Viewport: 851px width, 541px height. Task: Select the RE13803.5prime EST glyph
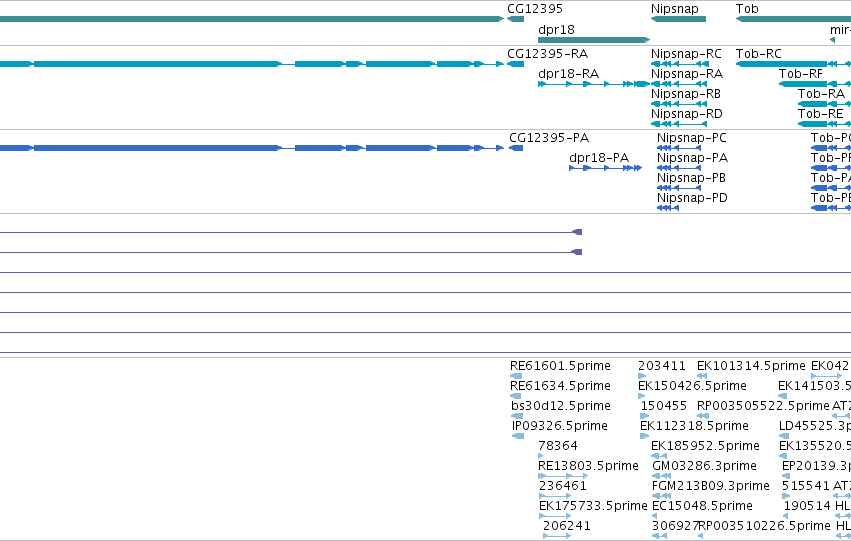click(563, 476)
